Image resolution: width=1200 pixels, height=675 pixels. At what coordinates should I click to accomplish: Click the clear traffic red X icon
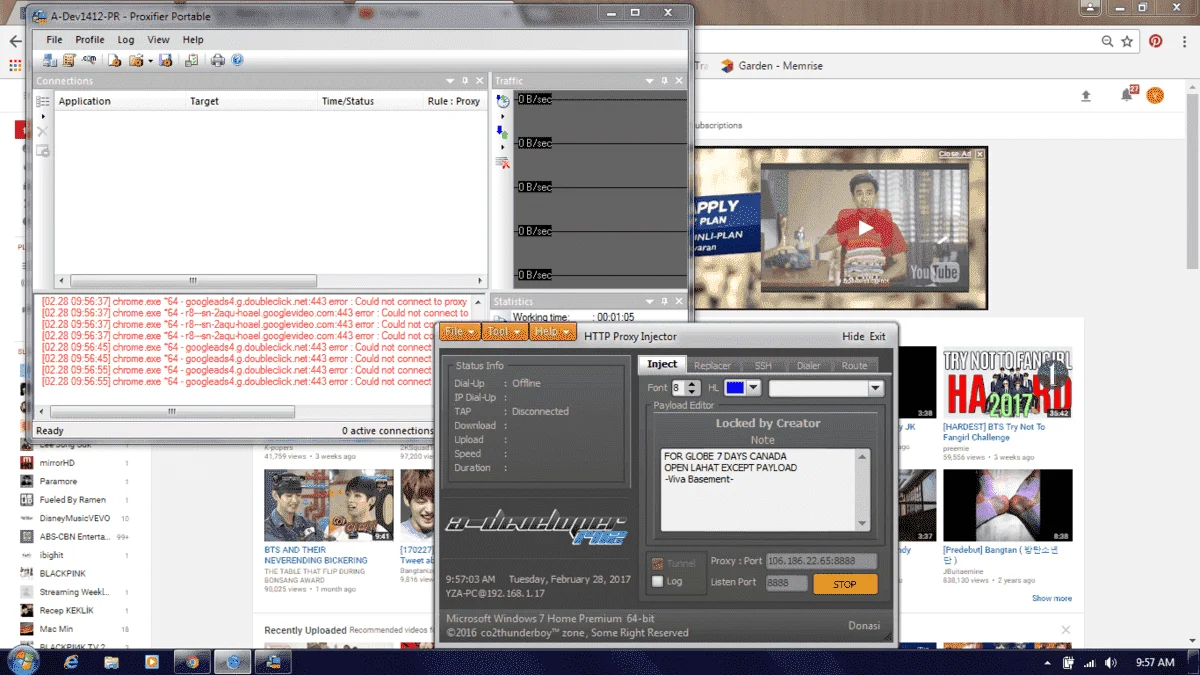pos(504,161)
